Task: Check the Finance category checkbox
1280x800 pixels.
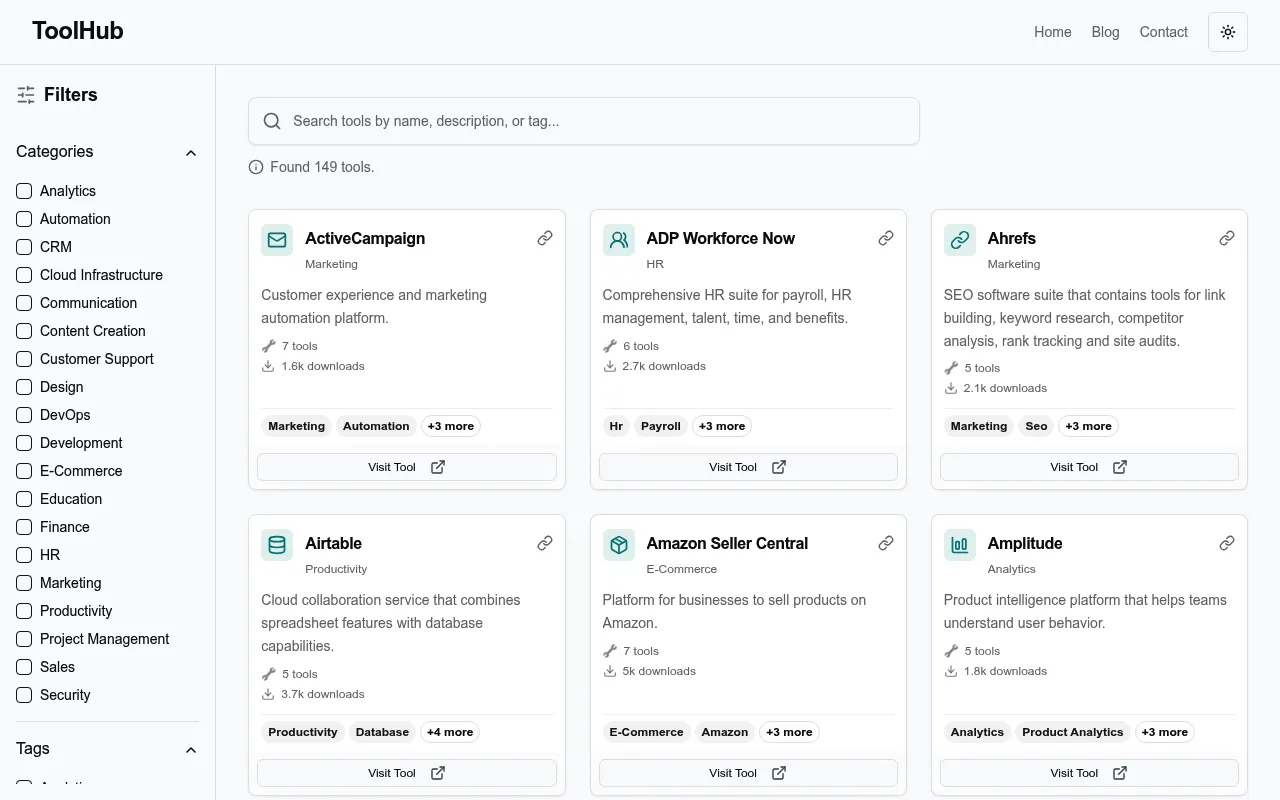Action: [x=24, y=527]
